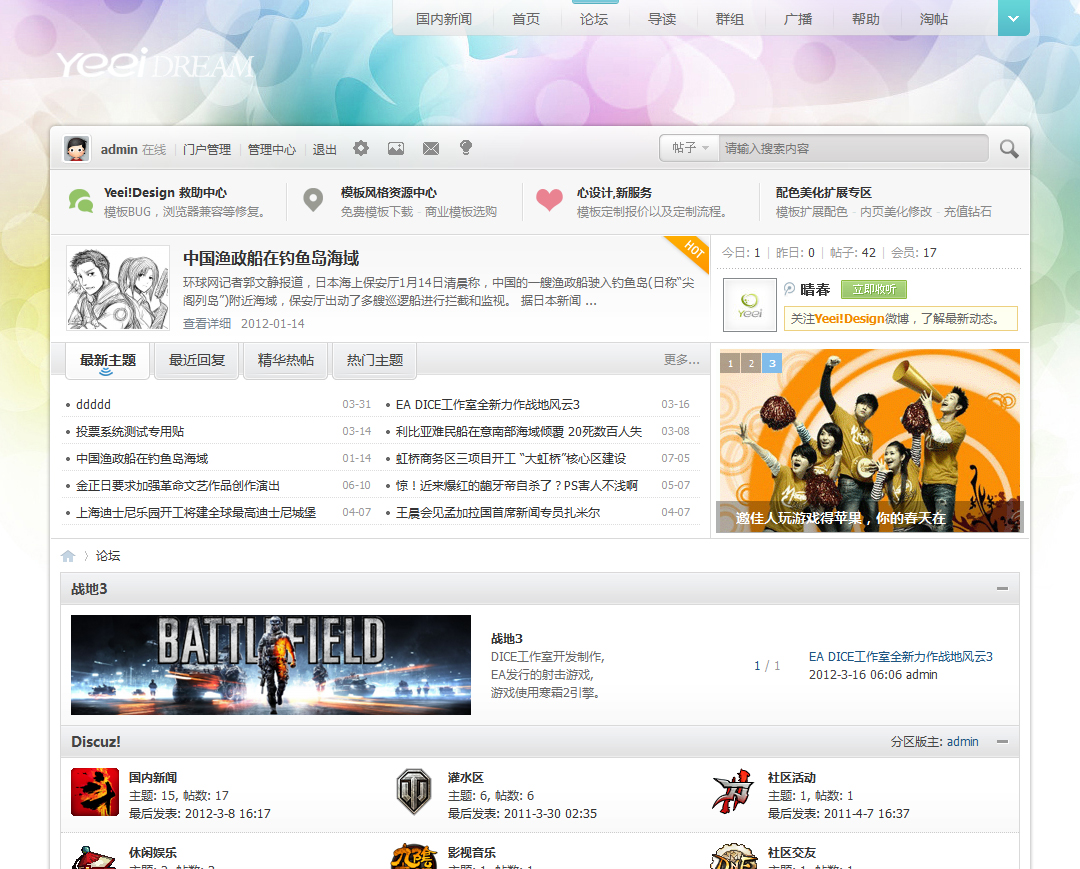Open topic 金正日要求加强革命文艺作品创作演出
This screenshot has height=869, width=1080.
(178, 485)
